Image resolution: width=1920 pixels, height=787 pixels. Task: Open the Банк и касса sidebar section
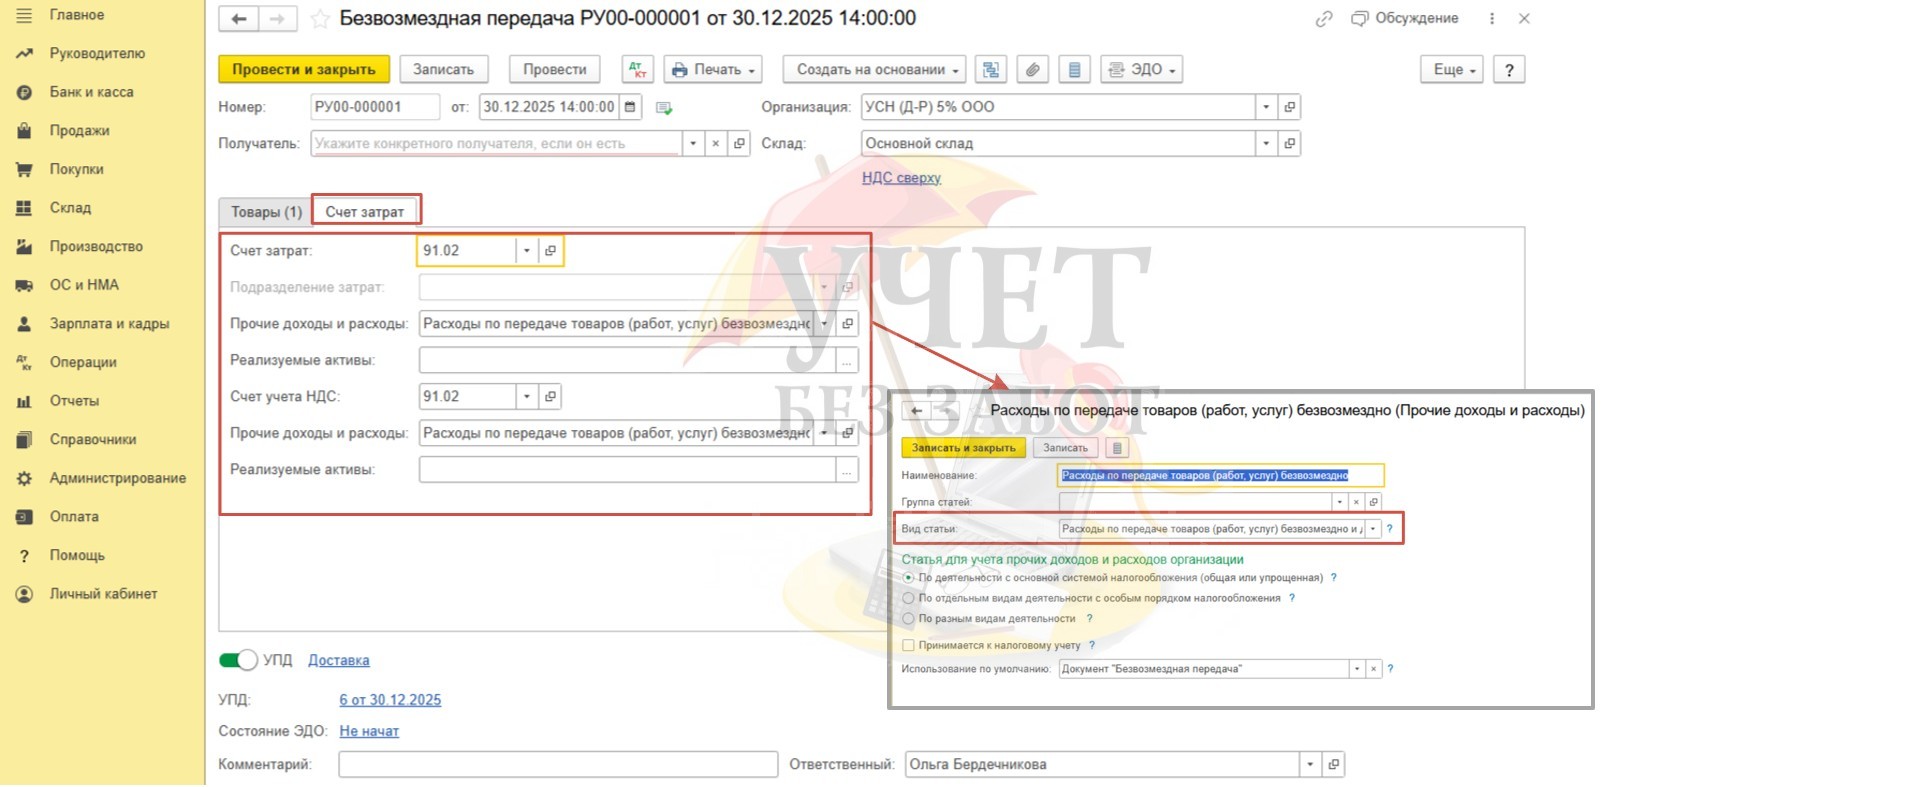point(92,92)
